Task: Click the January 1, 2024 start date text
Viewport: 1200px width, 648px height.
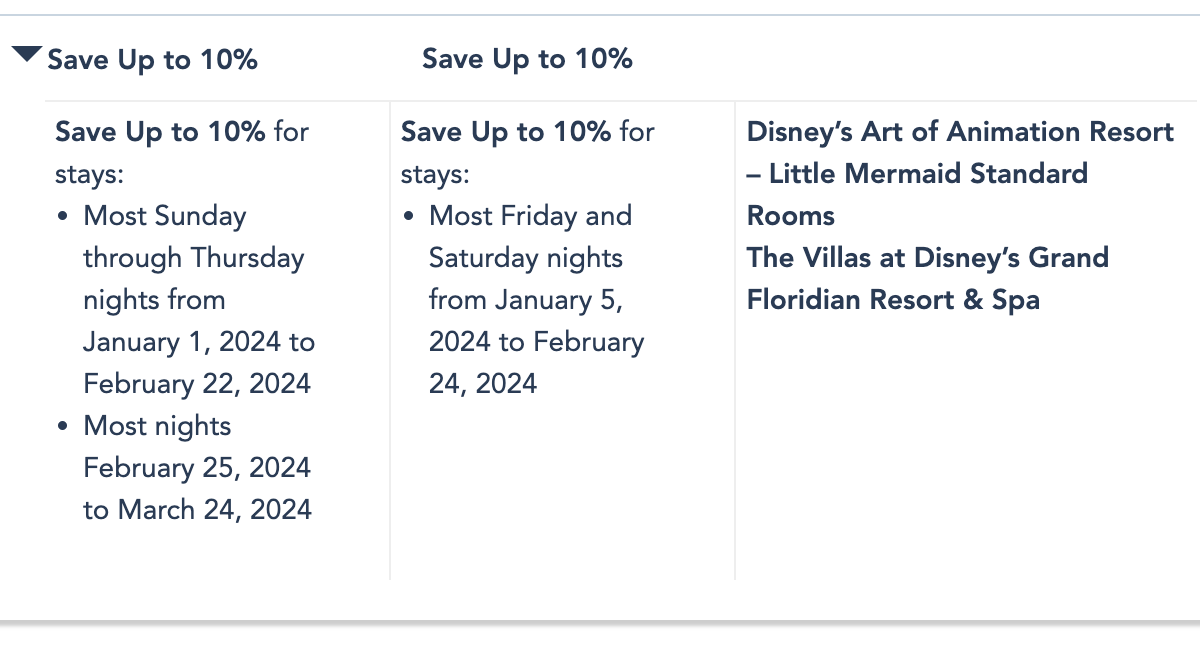Action: coord(183,342)
